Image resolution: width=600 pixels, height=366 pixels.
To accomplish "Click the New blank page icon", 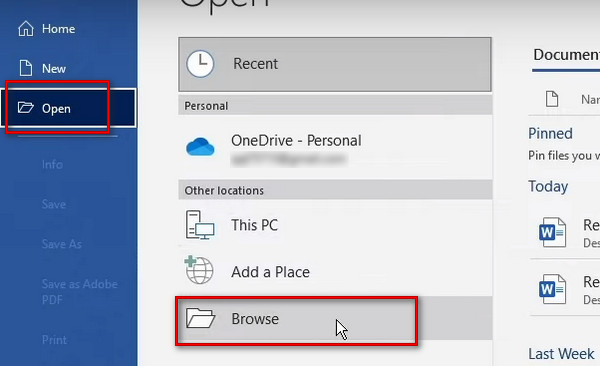I will click(x=26, y=68).
